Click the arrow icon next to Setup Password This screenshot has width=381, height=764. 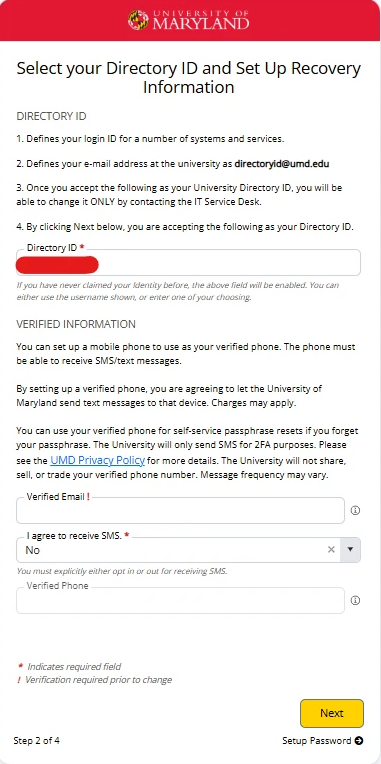[359, 741]
